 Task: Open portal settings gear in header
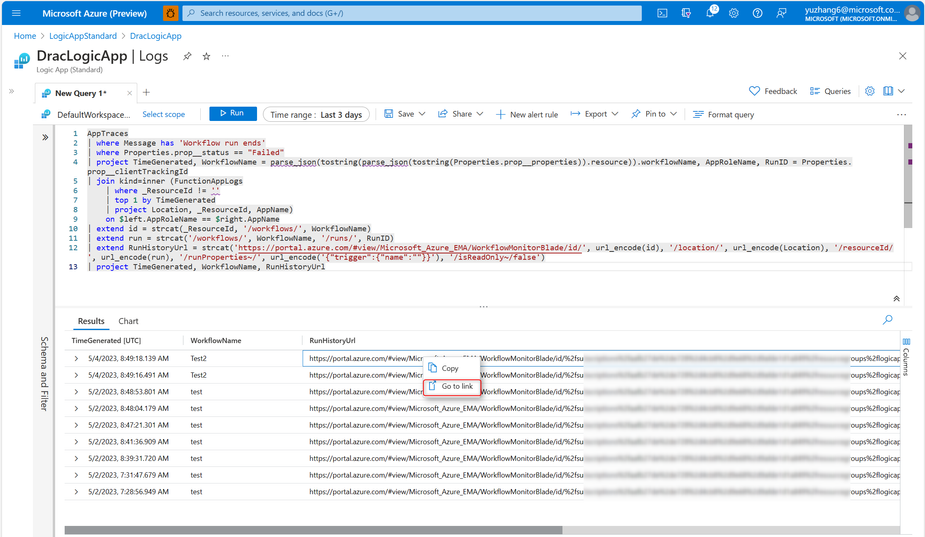734,13
